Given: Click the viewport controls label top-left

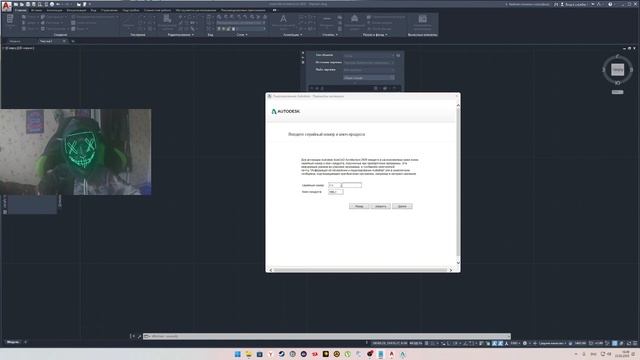Looking at the screenshot, I should 19,48.
